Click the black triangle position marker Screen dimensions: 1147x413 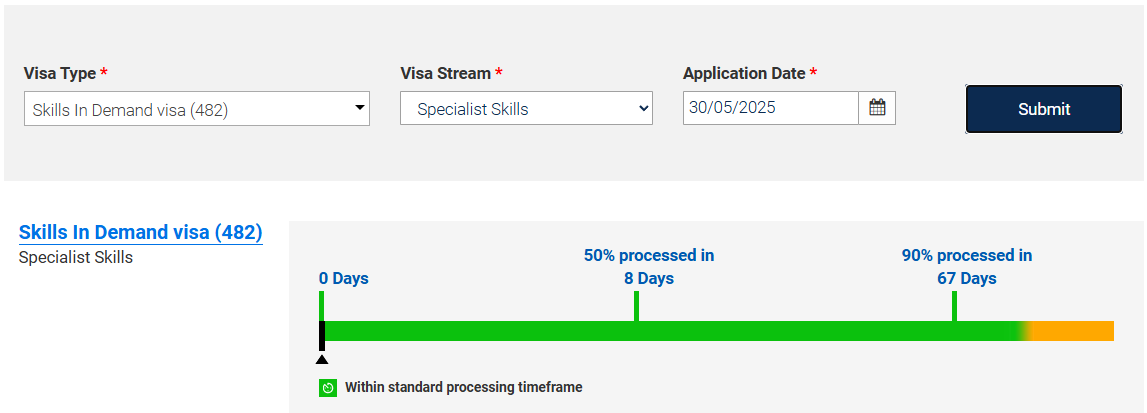pyautogui.click(x=321, y=359)
